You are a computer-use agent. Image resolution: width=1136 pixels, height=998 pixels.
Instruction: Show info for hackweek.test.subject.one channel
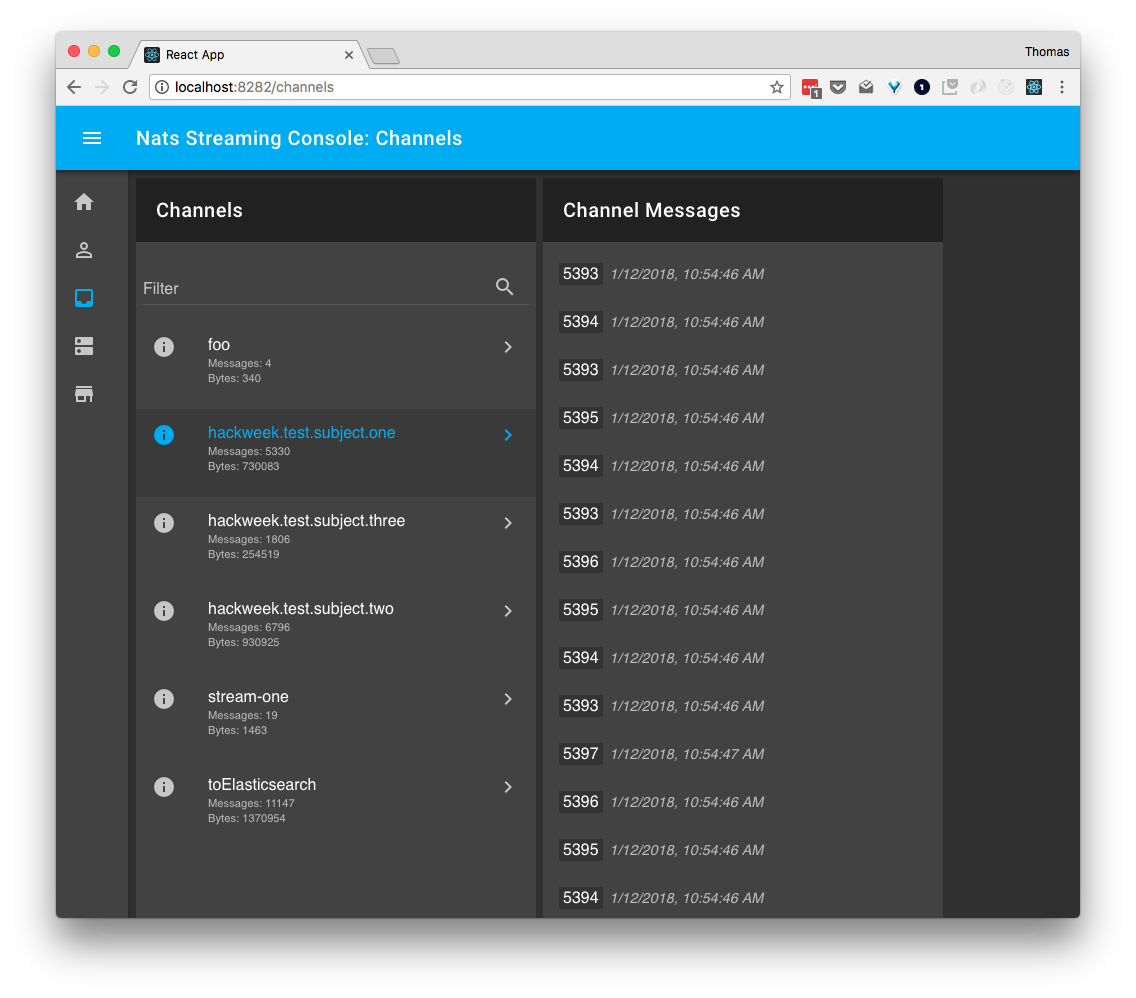click(164, 435)
